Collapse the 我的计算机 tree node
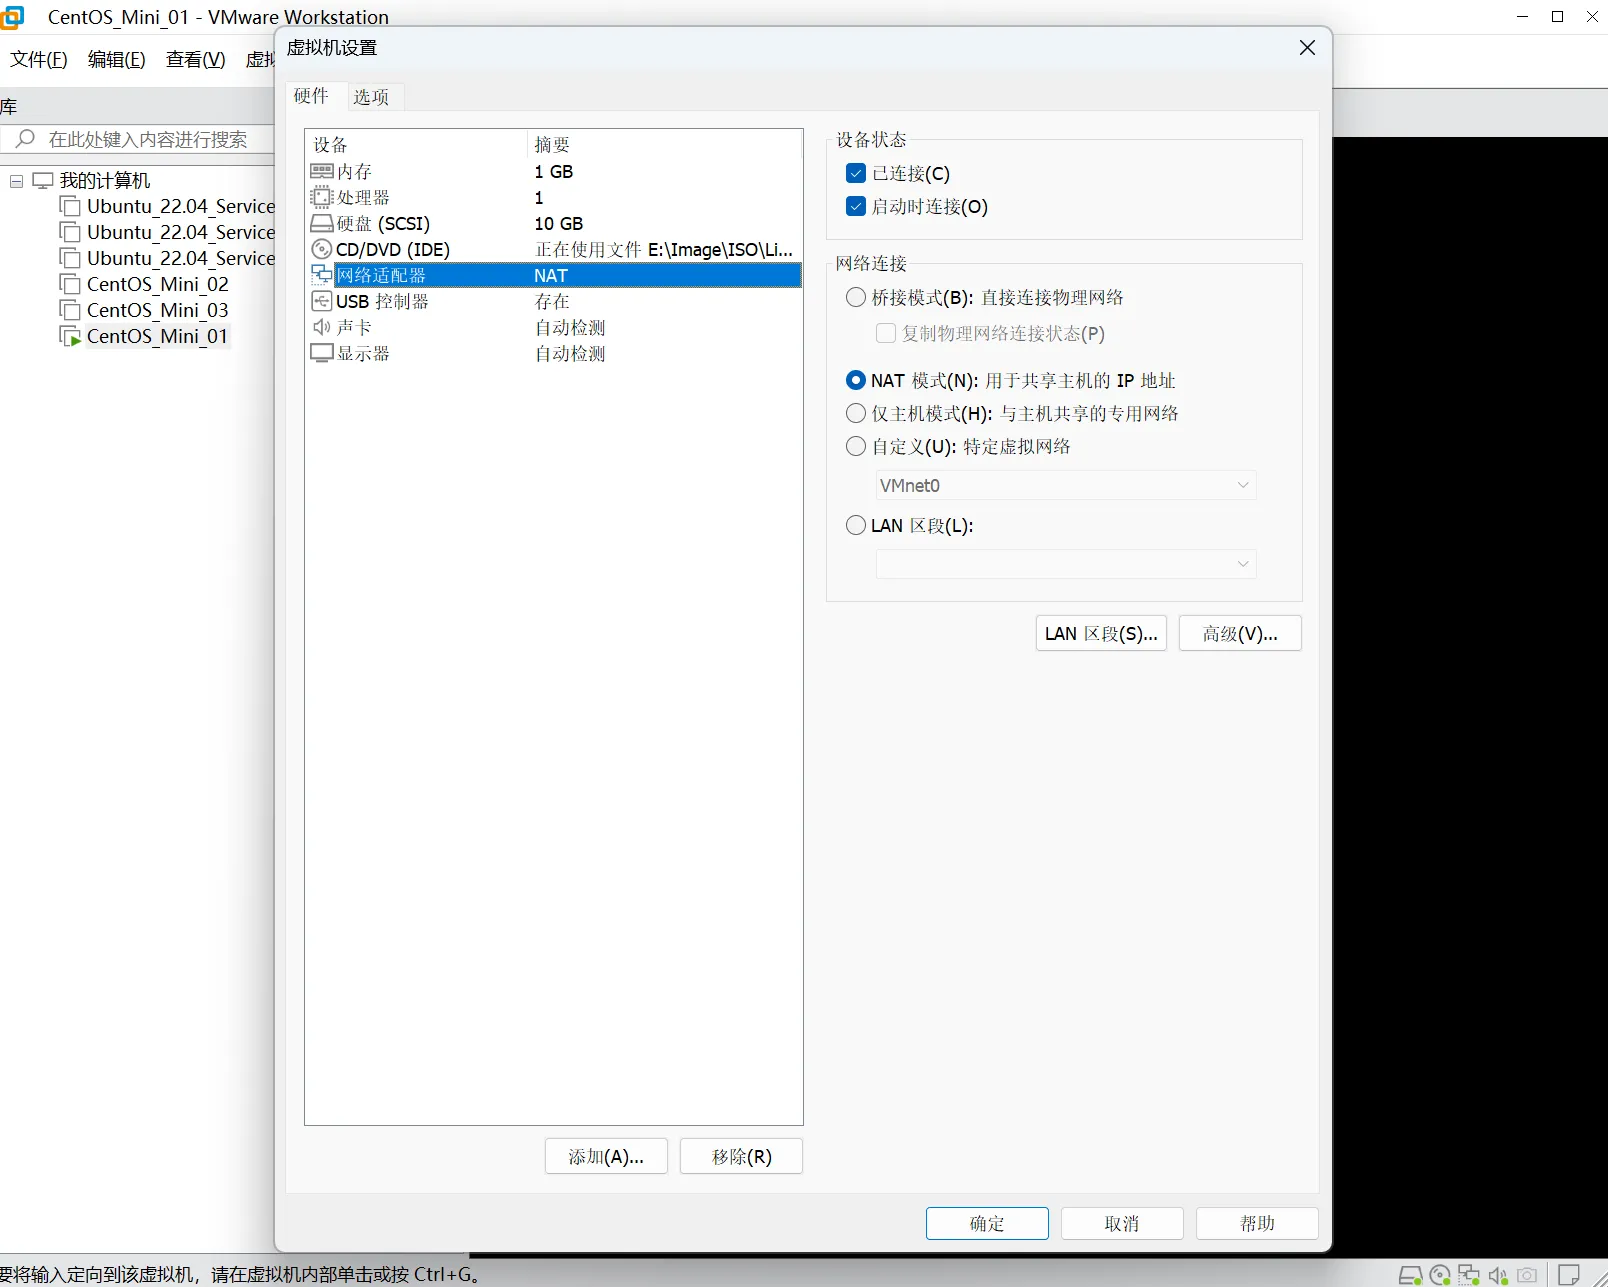The image size is (1608, 1287). click(x=17, y=181)
